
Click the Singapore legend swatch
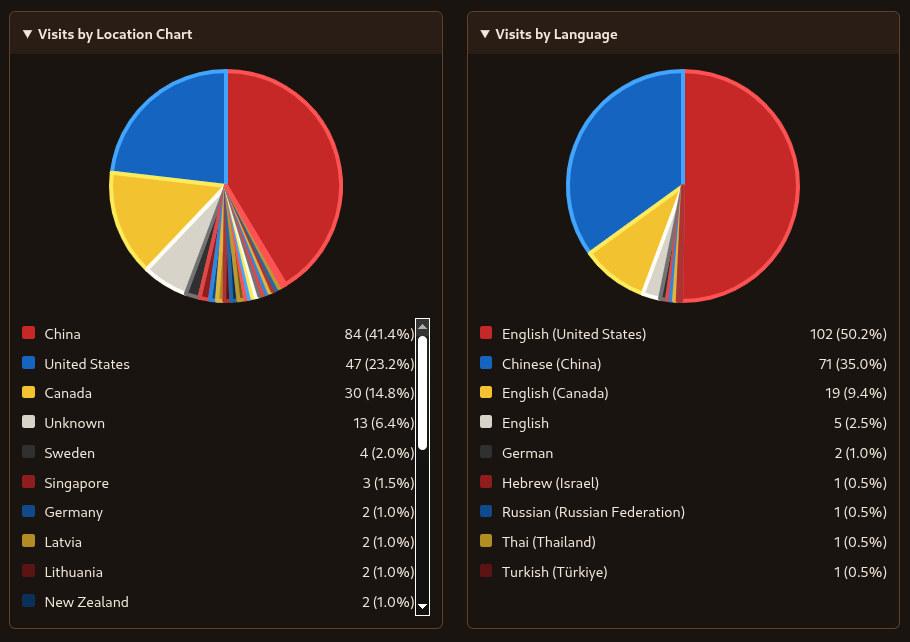coord(28,482)
